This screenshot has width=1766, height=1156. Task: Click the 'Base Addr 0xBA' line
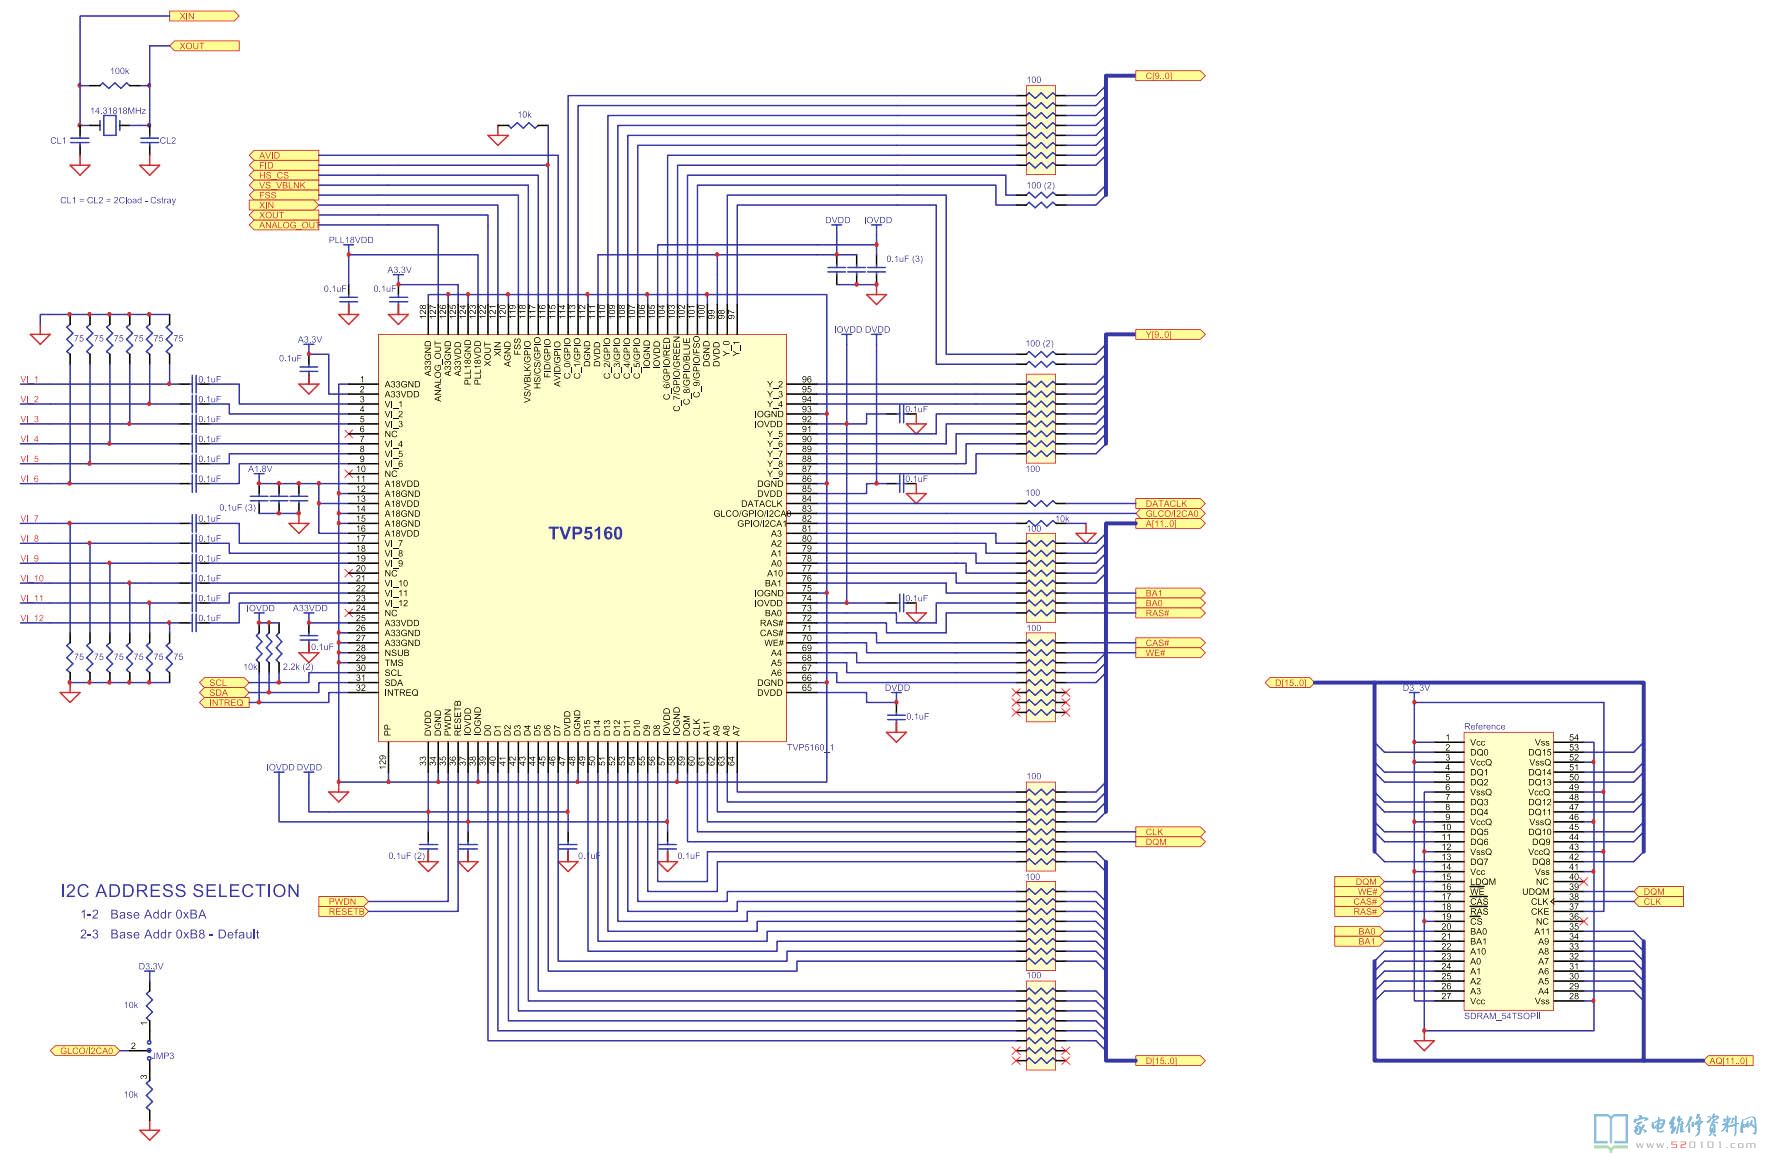click(158, 914)
